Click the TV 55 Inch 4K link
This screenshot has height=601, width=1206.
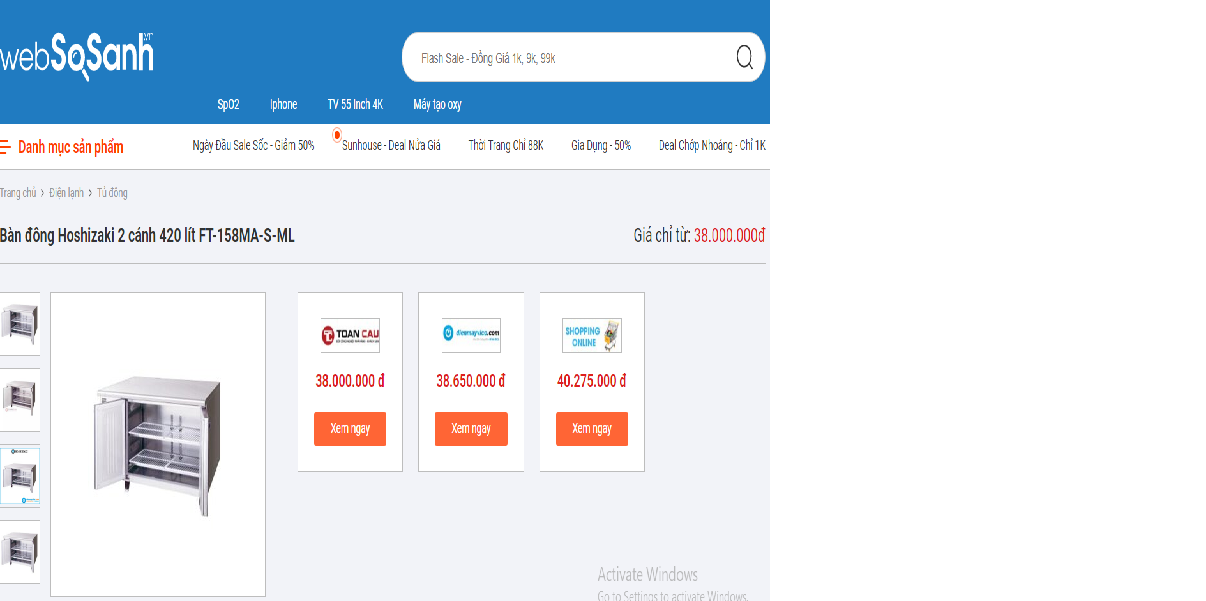355,105
